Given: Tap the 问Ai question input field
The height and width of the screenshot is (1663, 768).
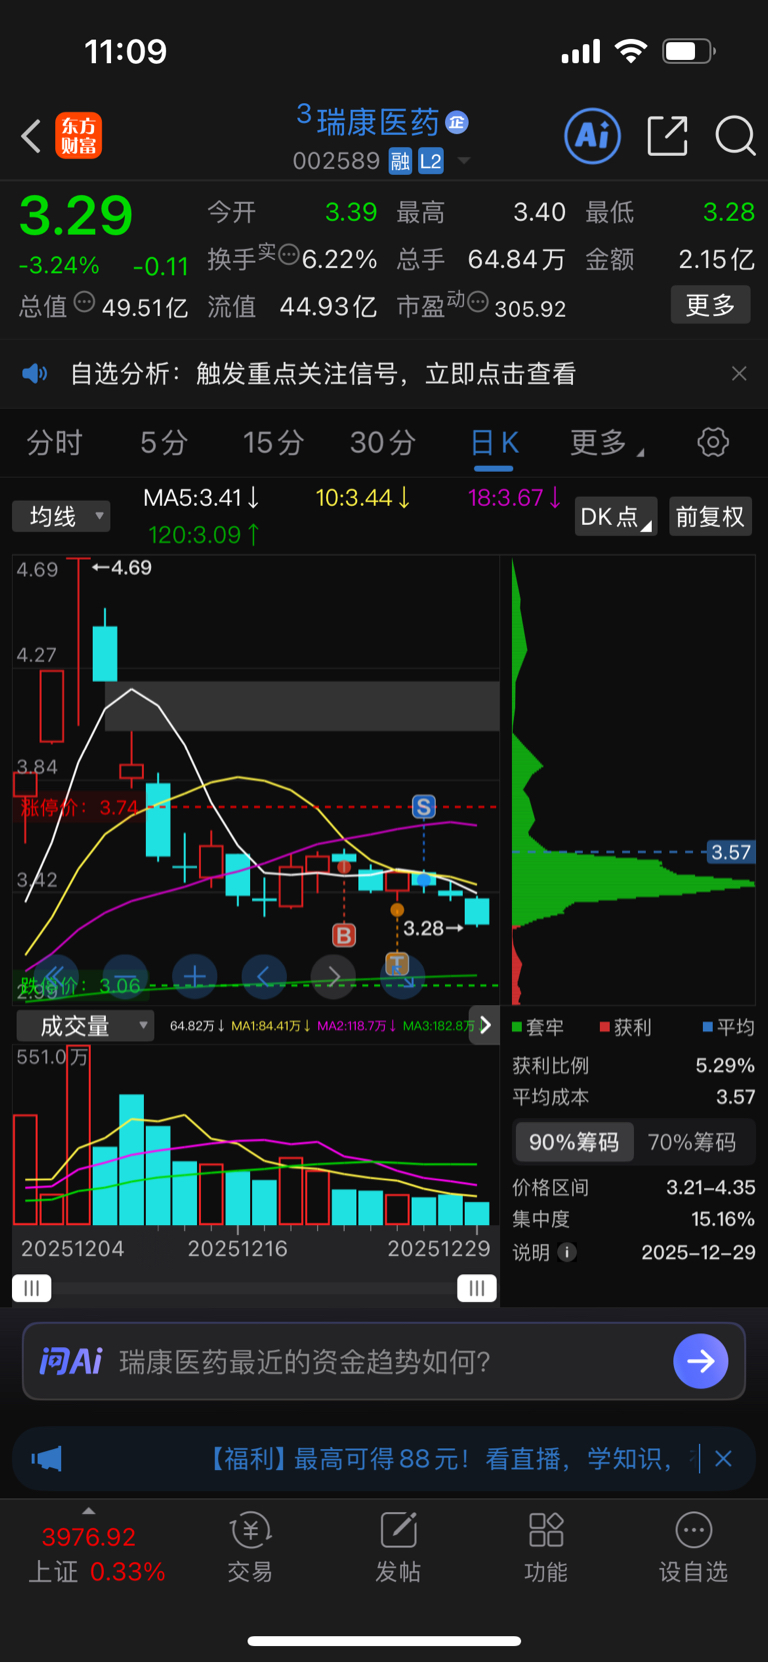Looking at the screenshot, I should (384, 1361).
